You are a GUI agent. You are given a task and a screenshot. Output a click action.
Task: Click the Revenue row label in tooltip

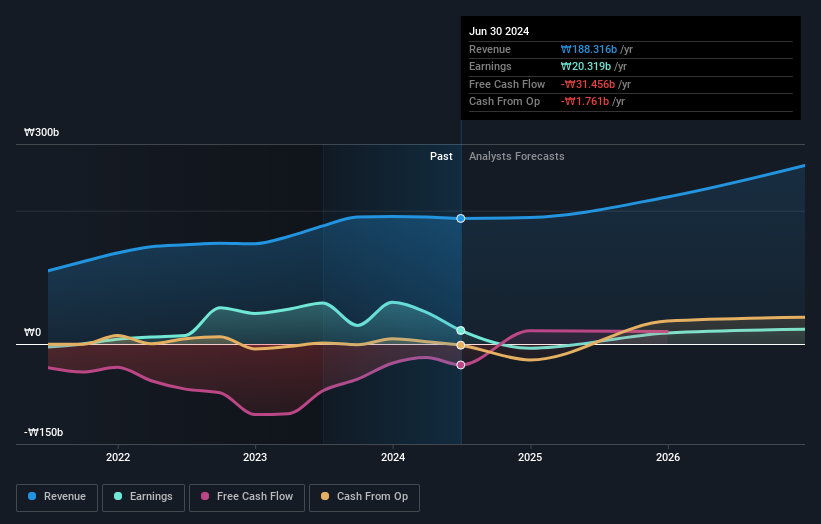490,49
